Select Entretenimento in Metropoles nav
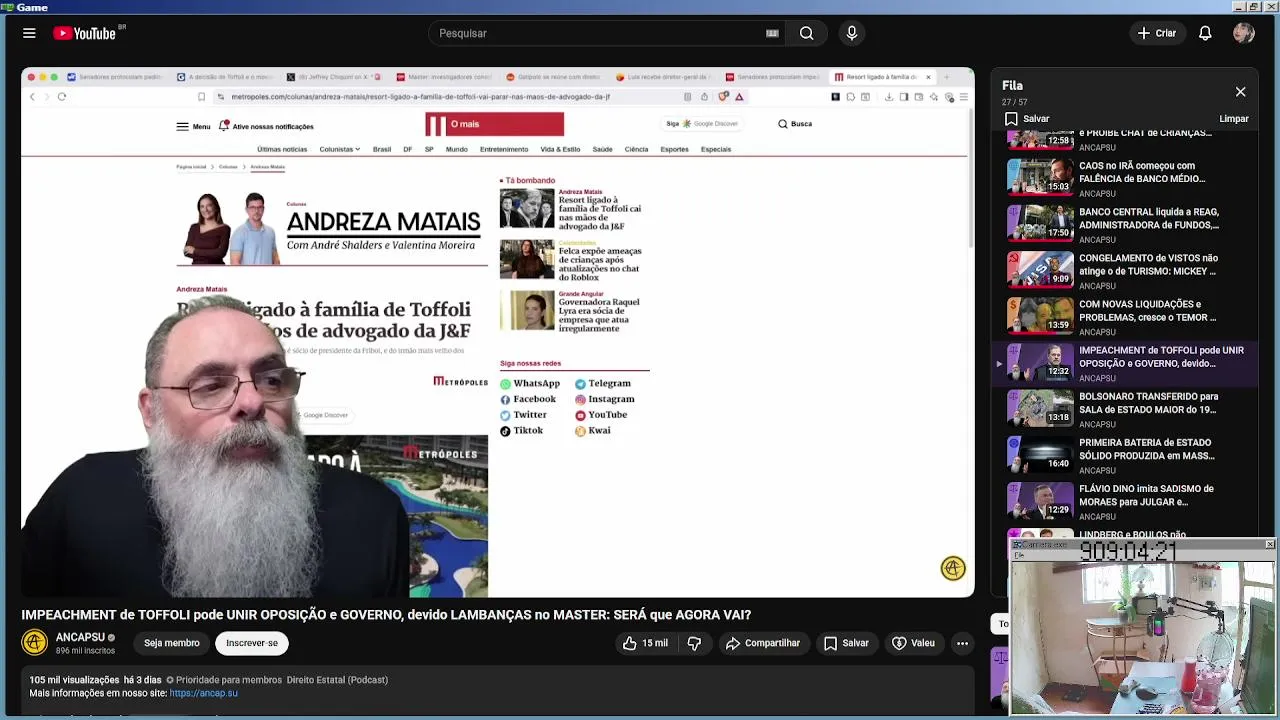This screenshot has width=1280, height=720. click(x=504, y=149)
